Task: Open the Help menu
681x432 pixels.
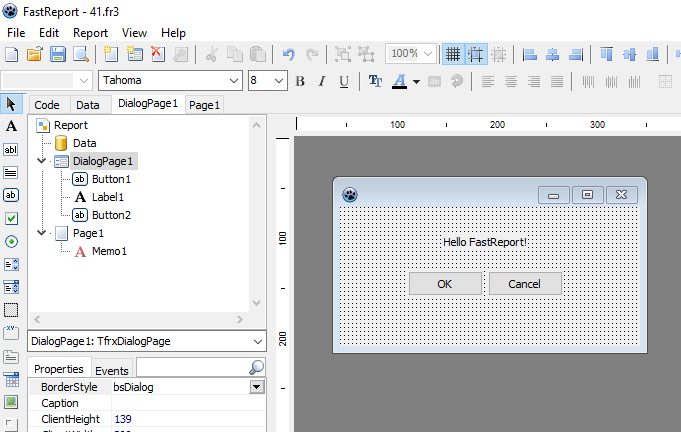Action: [x=173, y=33]
